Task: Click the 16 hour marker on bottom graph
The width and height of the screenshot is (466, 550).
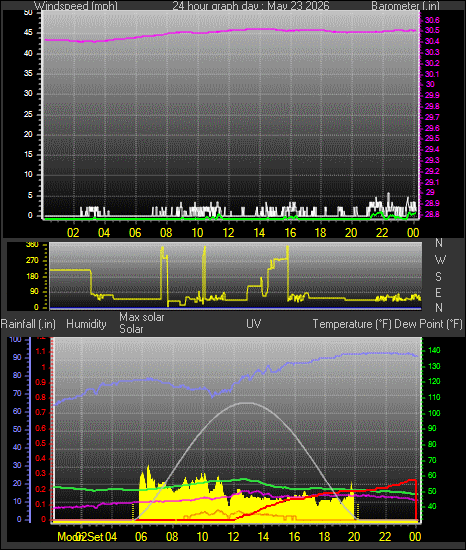Action: [294, 537]
